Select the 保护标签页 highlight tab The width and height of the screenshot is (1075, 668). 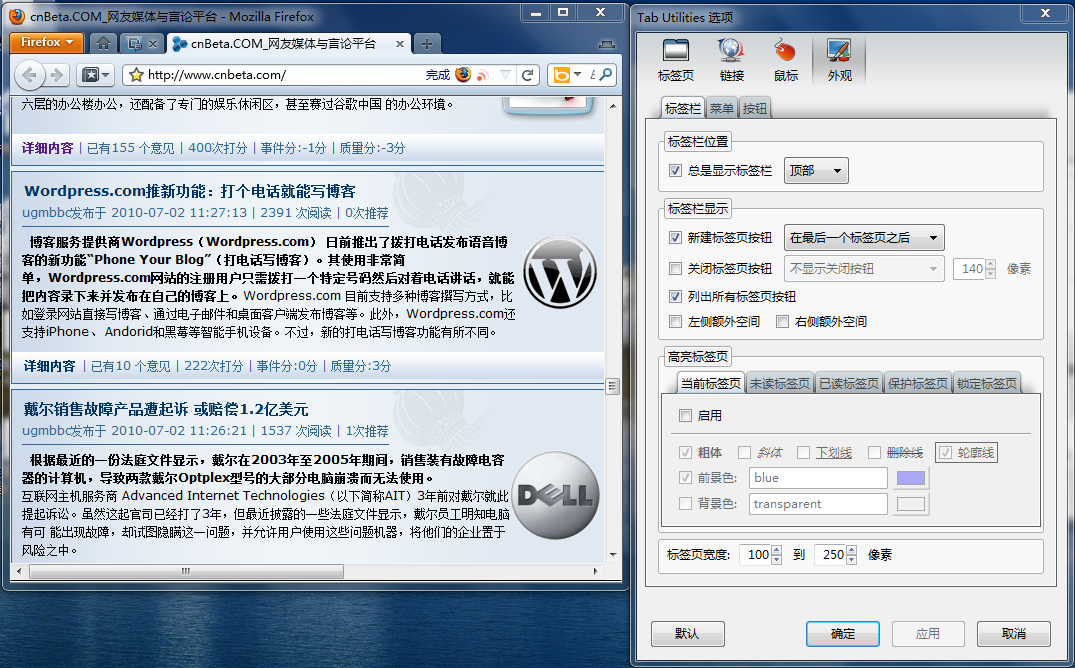tap(918, 383)
